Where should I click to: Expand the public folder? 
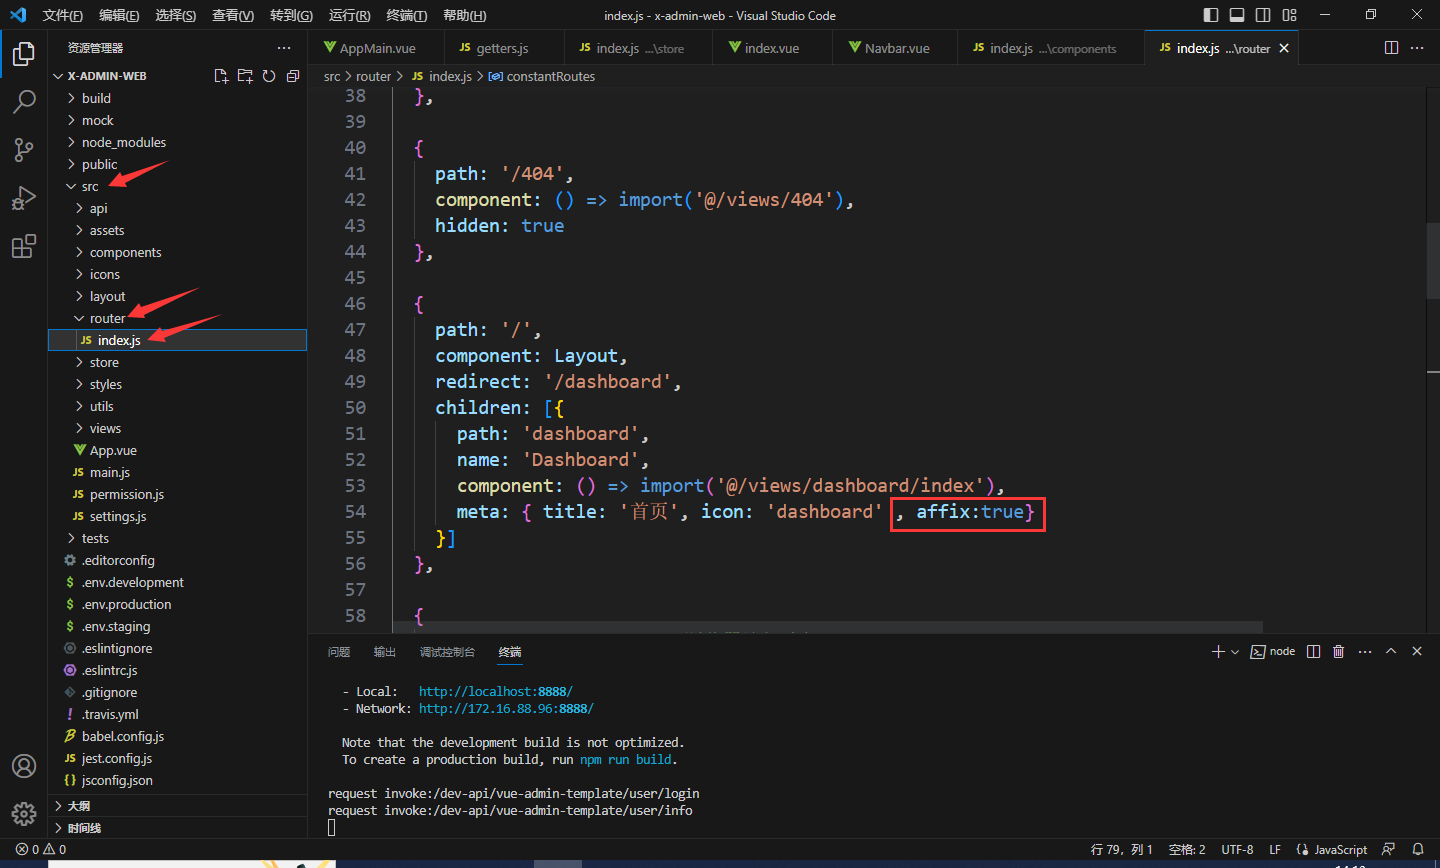(x=177, y=164)
